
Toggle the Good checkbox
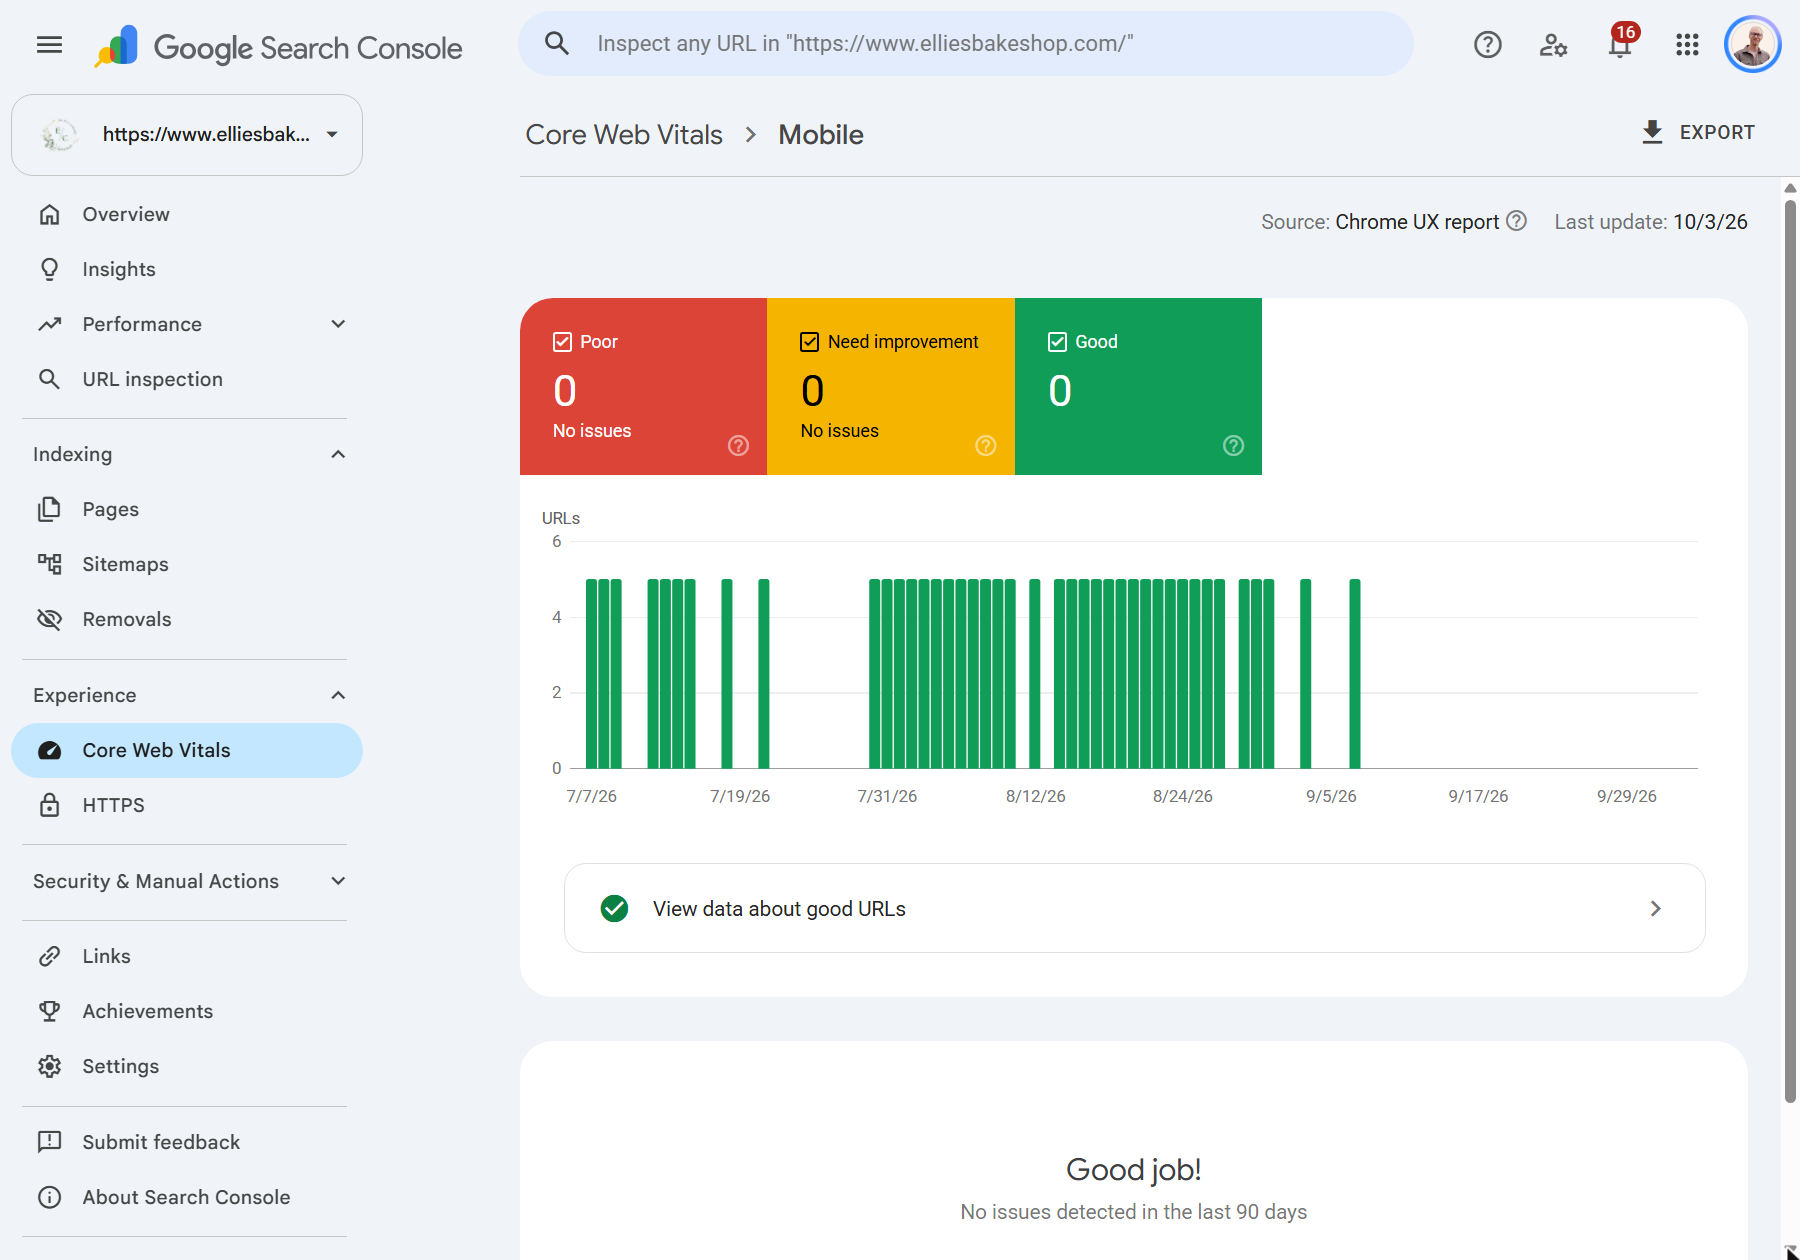(1057, 342)
